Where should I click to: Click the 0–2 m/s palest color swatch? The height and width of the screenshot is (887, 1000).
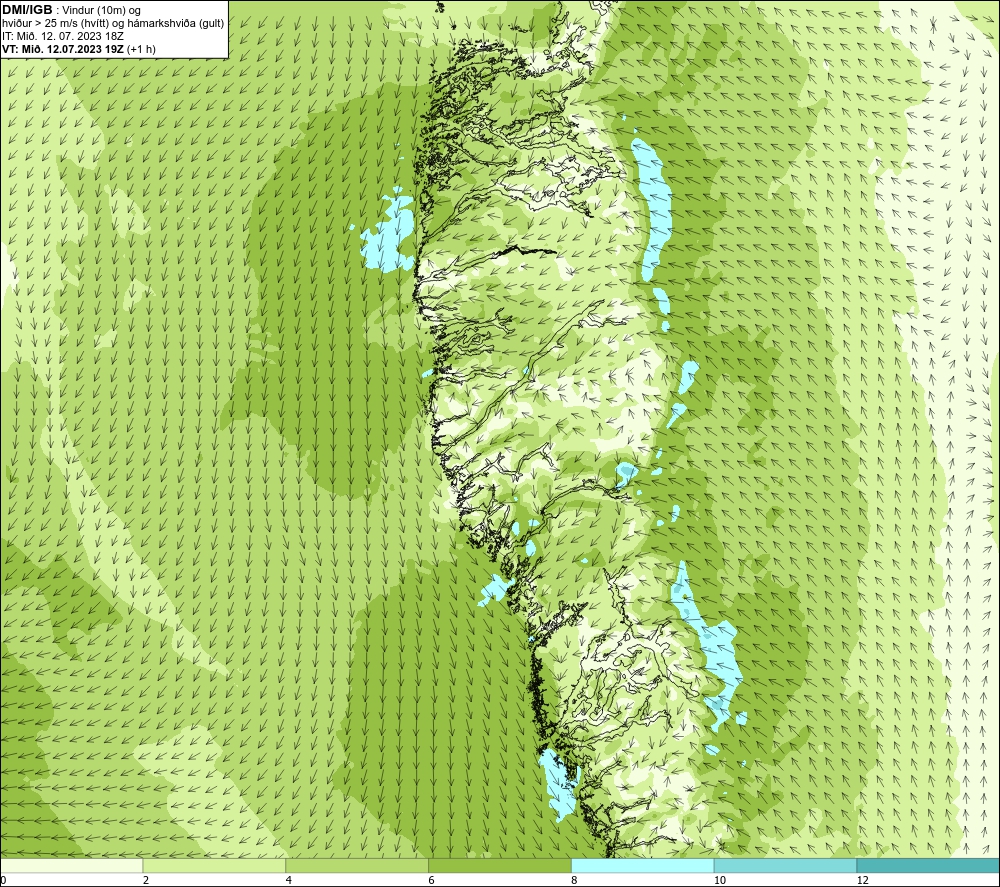[x=71, y=865]
